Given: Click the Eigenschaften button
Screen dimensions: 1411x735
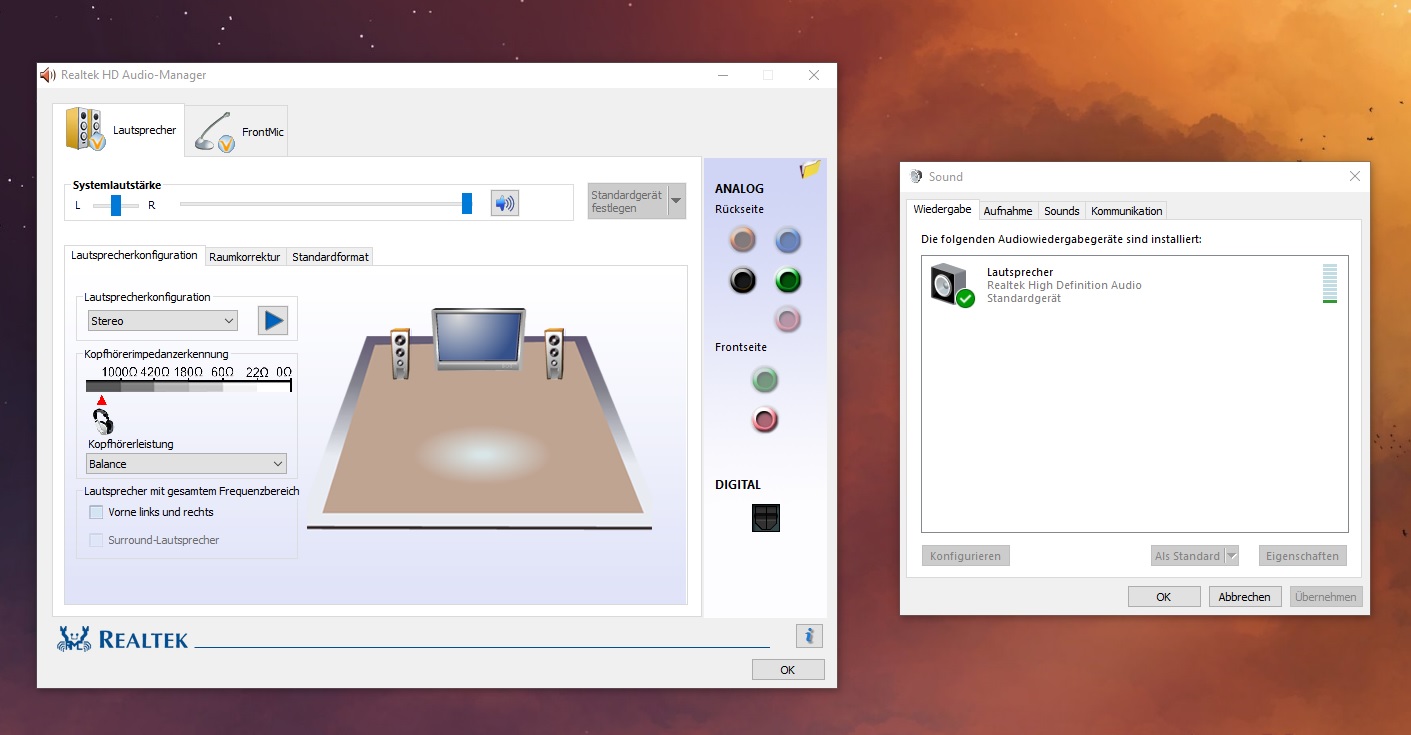Looking at the screenshot, I should (x=1302, y=556).
